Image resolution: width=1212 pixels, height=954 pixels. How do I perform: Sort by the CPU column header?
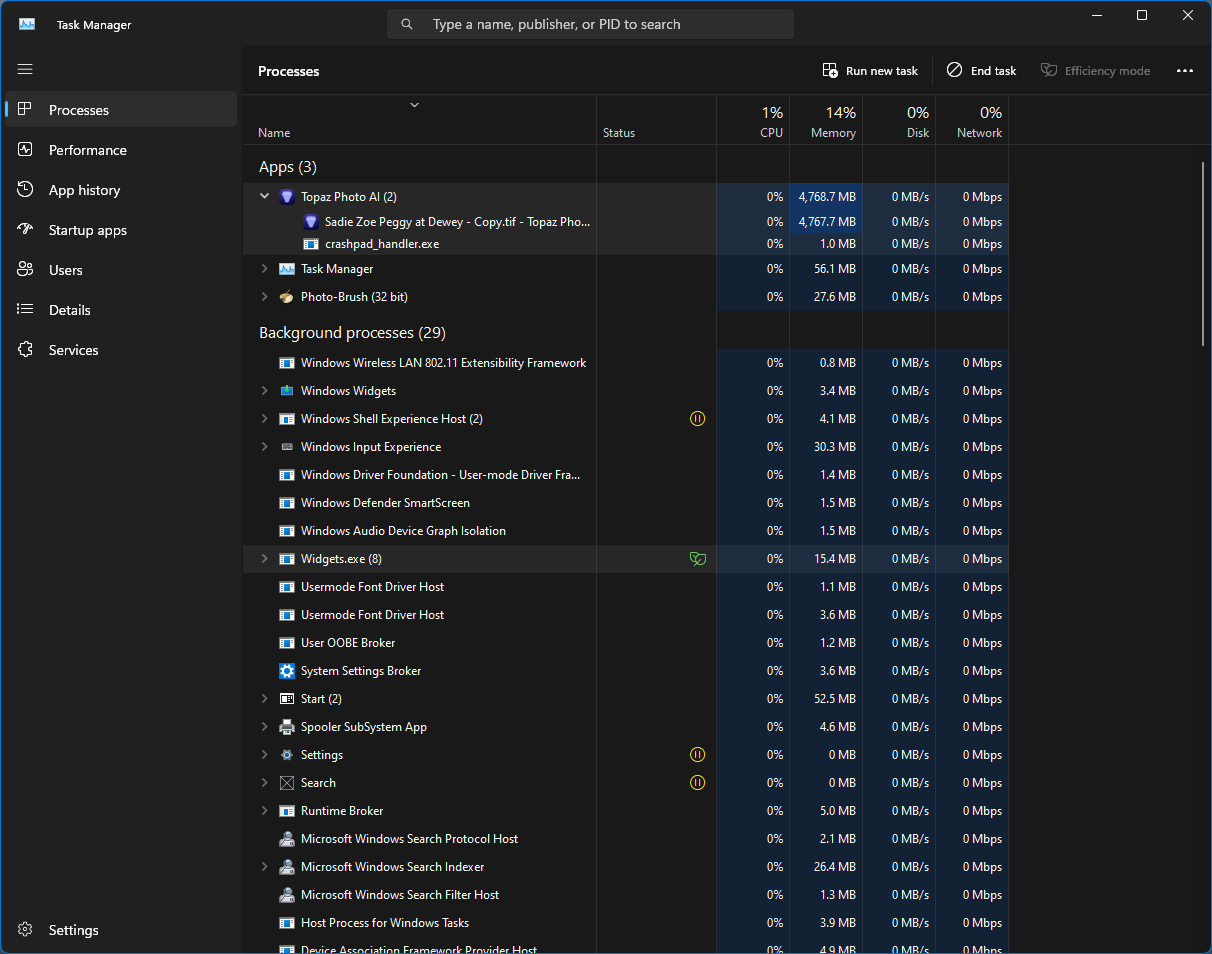coord(753,121)
